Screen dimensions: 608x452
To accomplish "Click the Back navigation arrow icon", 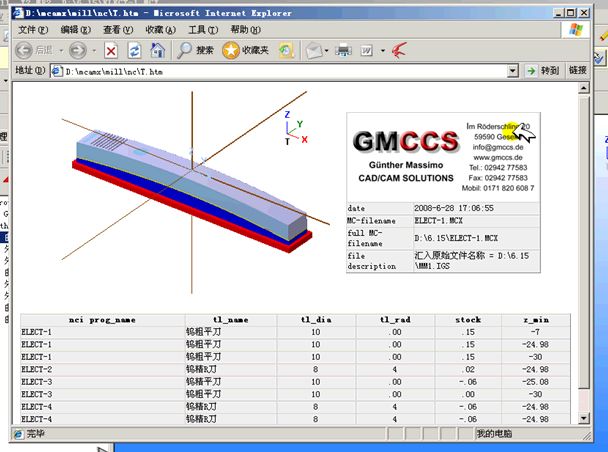I will coord(24,50).
